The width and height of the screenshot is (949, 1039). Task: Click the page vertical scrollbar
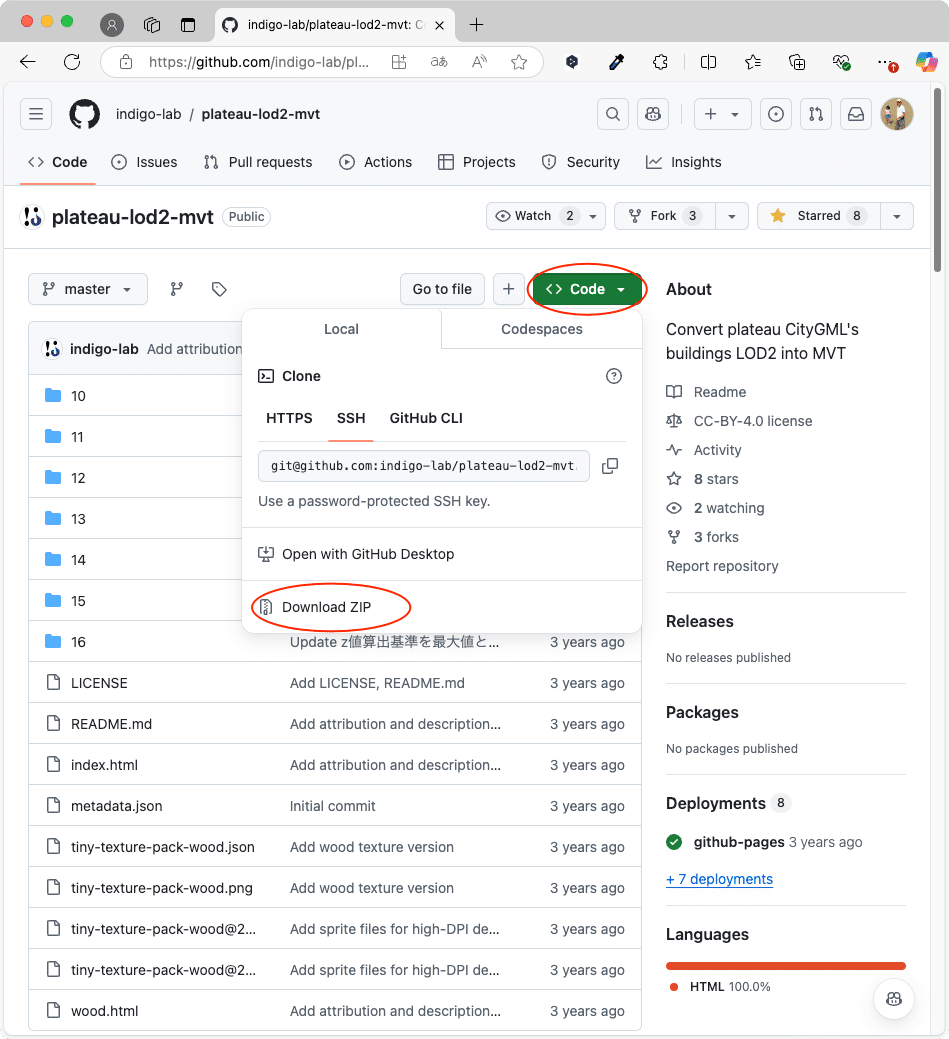937,179
